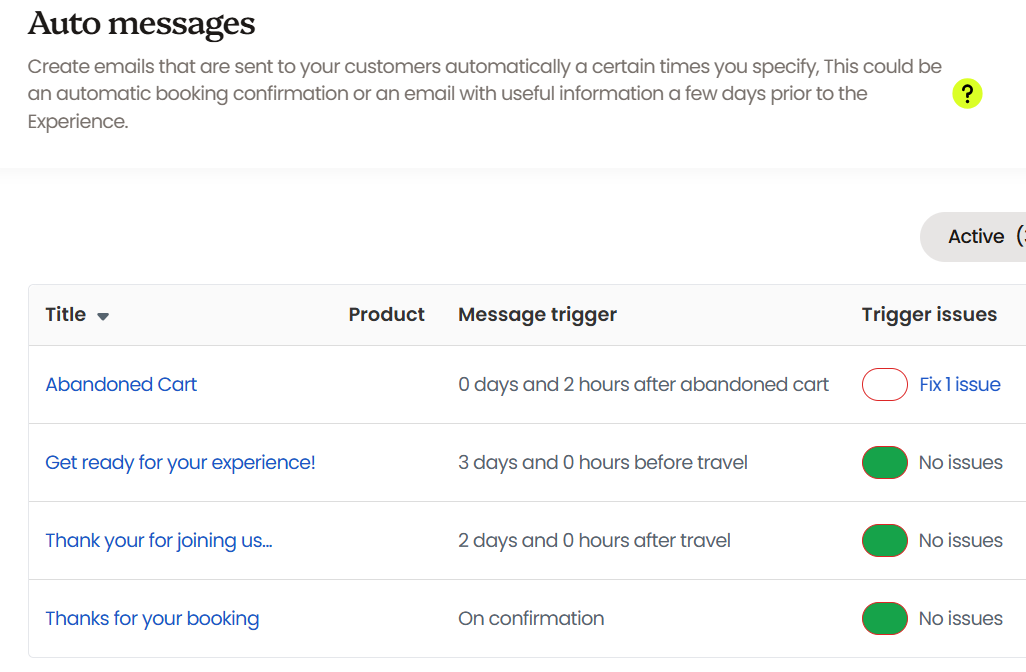Image resolution: width=1026 pixels, height=672 pixels.
Task: Click the '2 days after travel' trigger cell
Action: coord(594,541)
